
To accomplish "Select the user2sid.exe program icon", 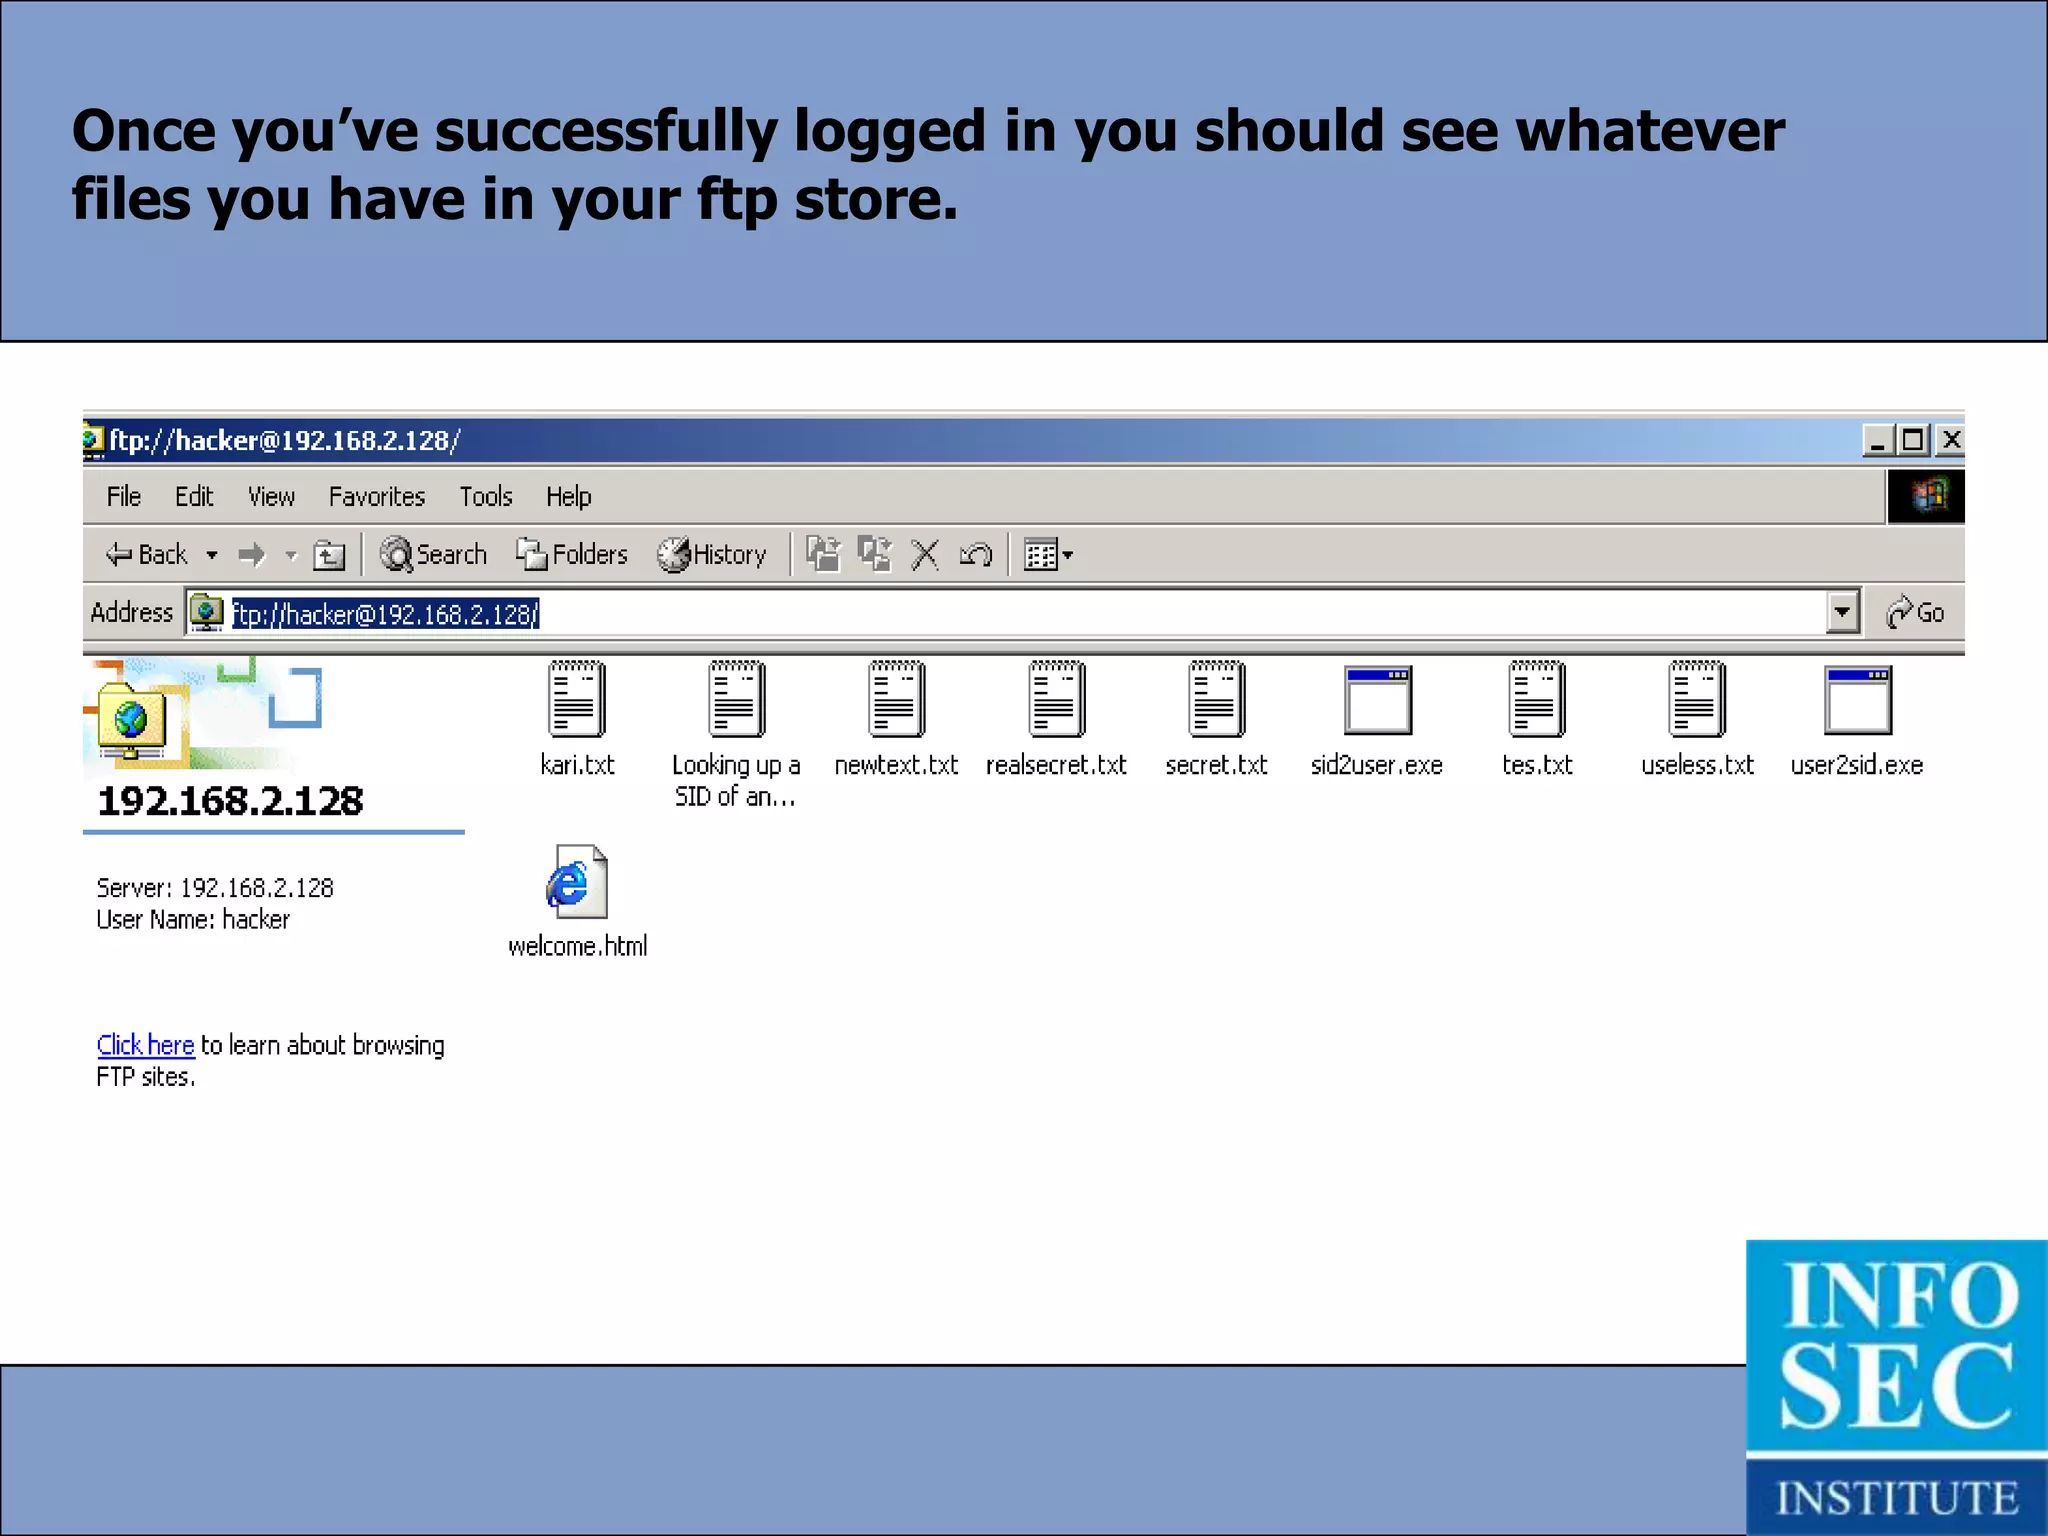I will (x=1858, y=700).
